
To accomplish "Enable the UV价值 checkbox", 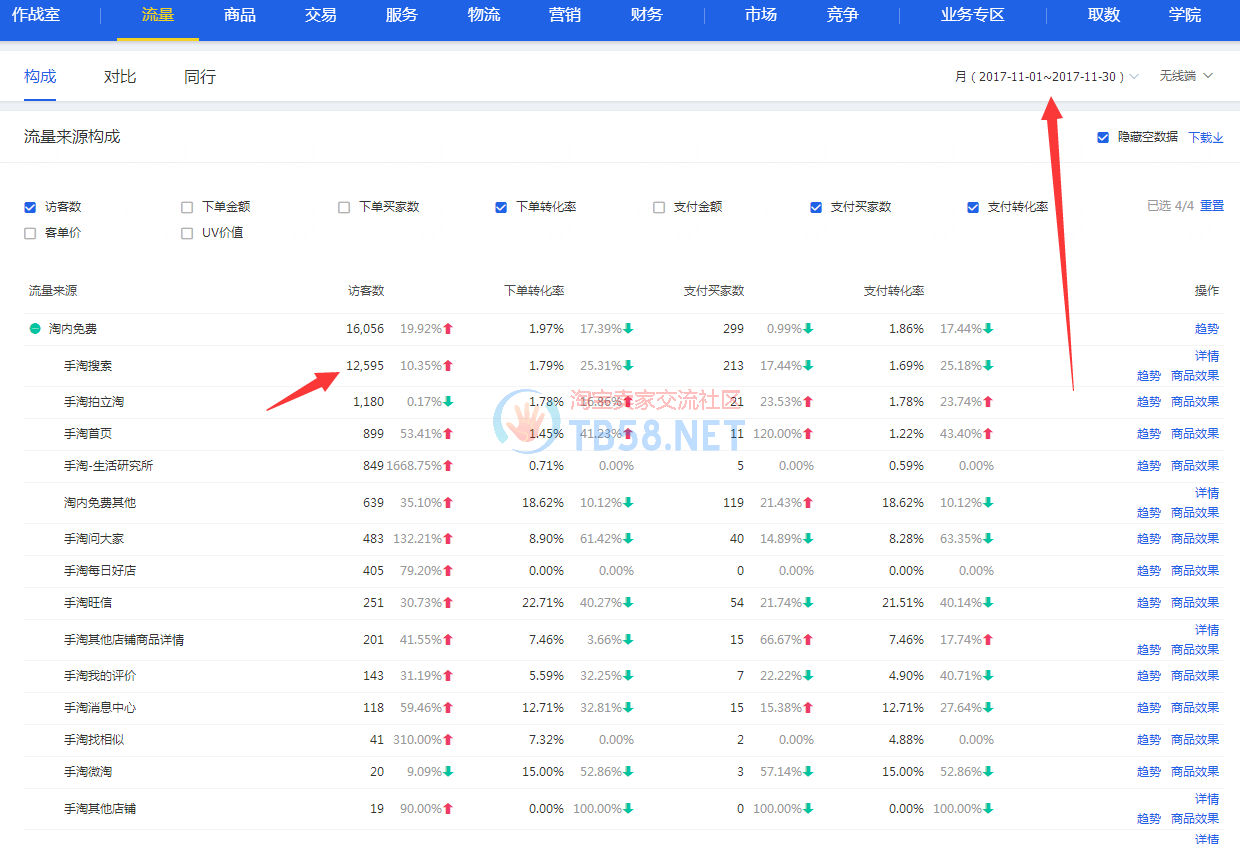I will coord(187,233).
